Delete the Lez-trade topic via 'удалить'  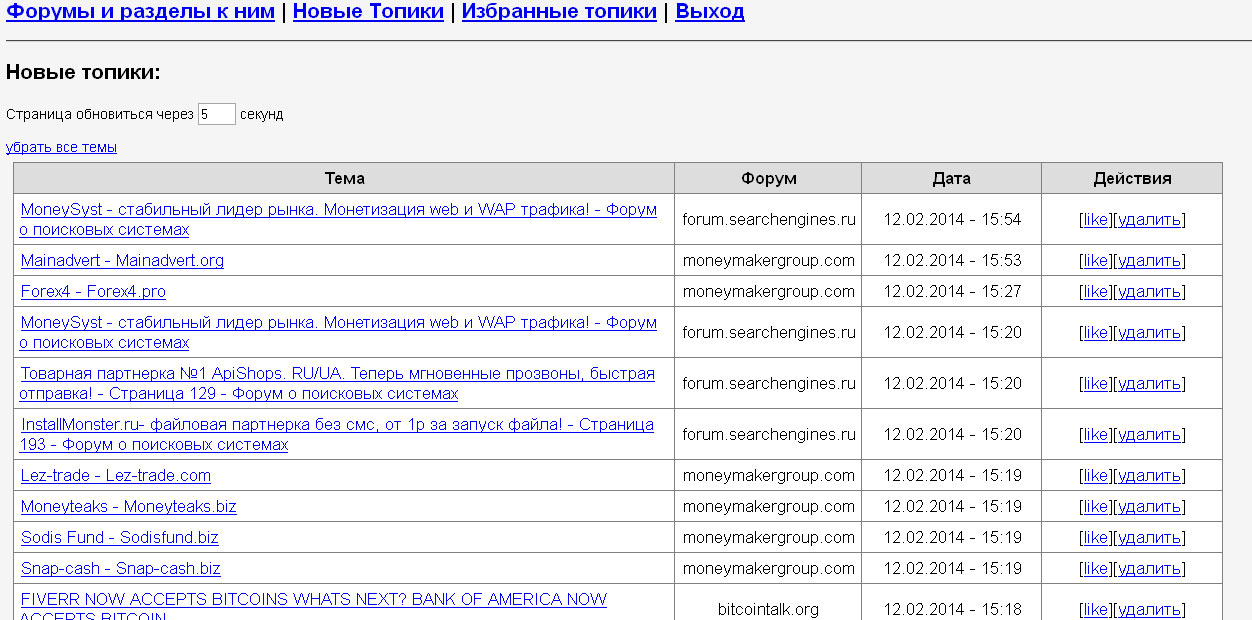[1149, 475]
